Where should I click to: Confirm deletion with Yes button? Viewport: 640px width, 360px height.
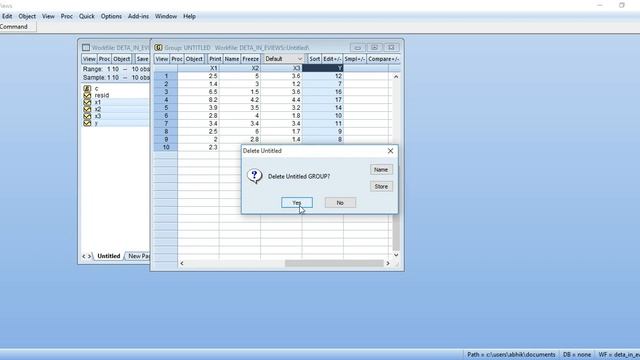[x=297, y=202]
